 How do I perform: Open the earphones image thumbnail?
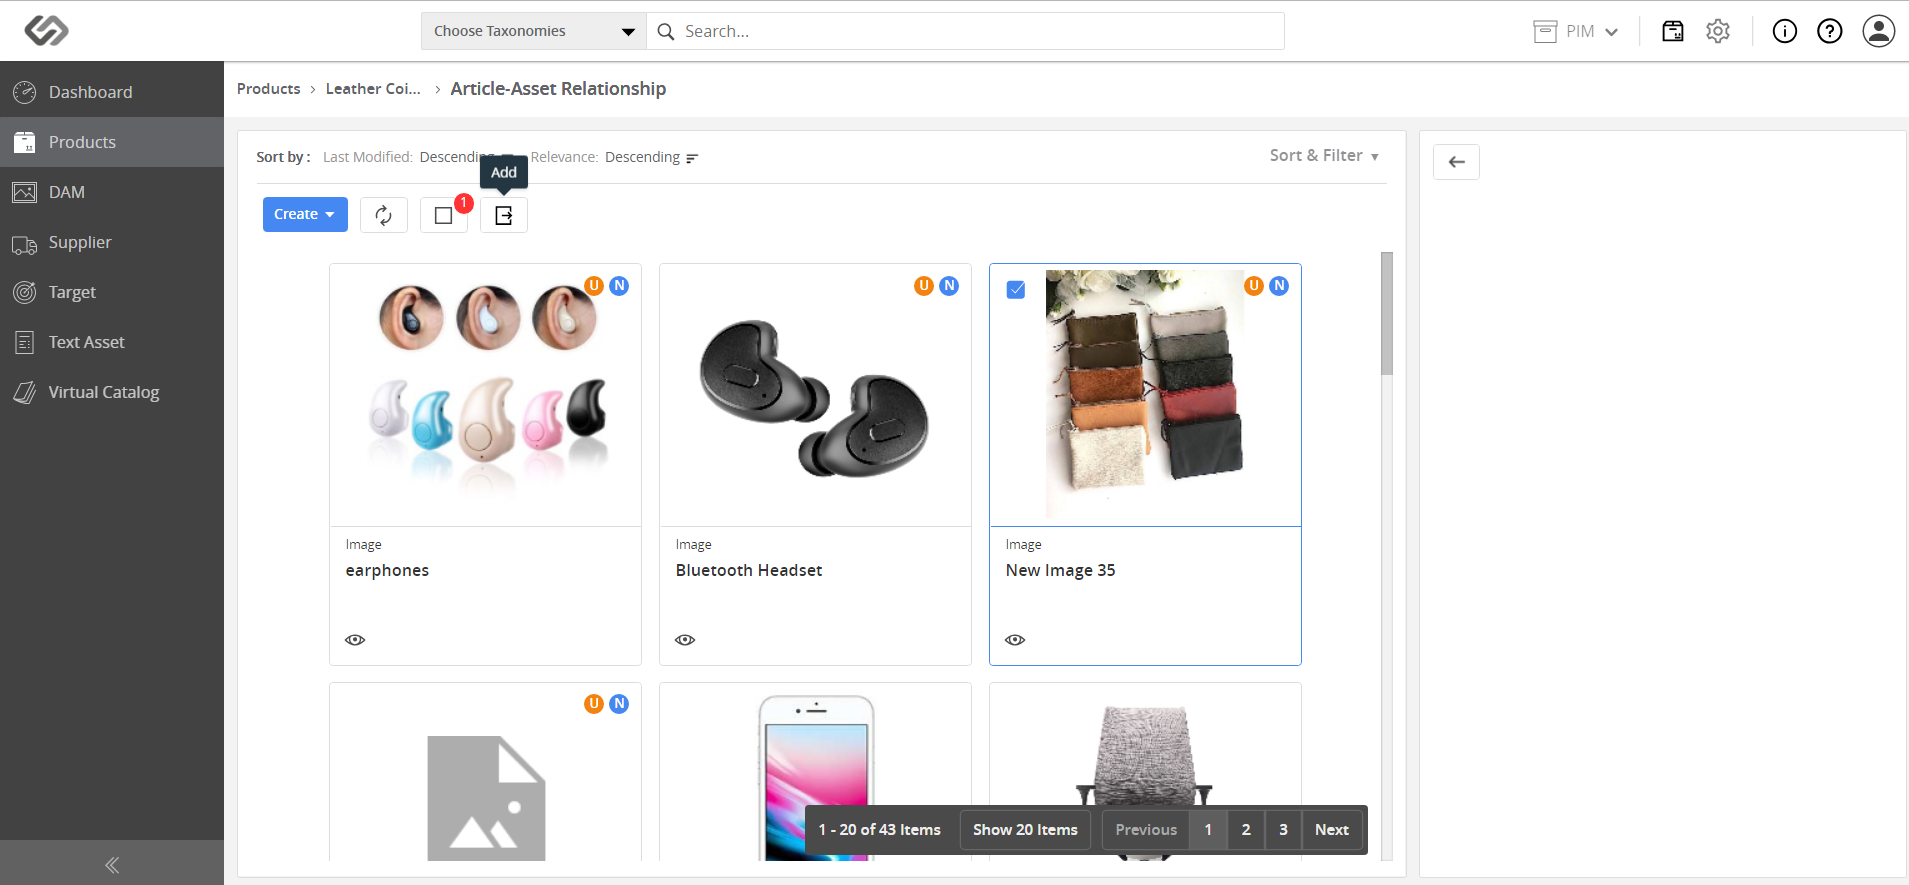coord(486,395)
